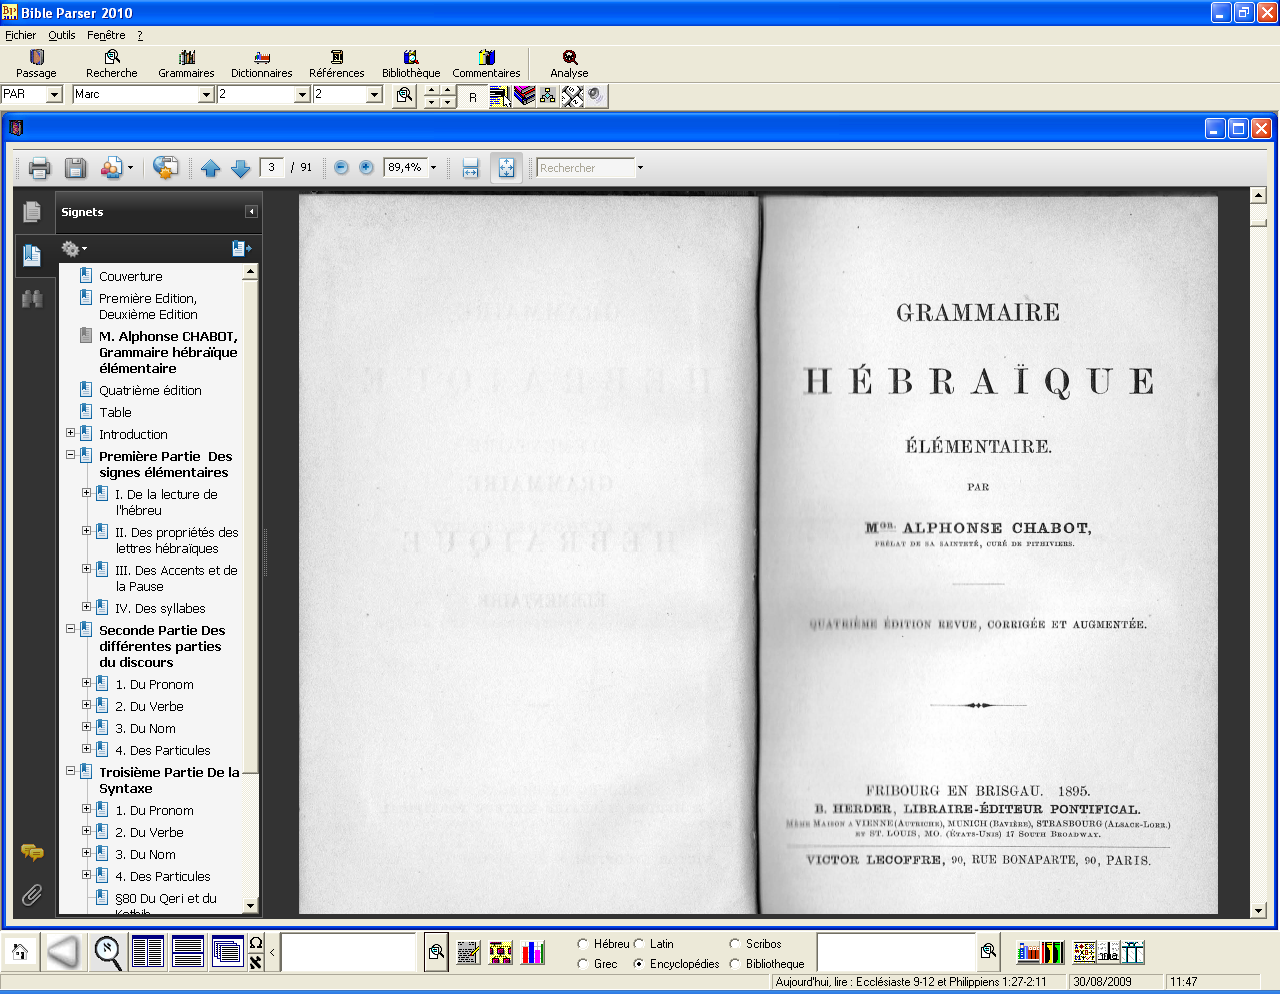This screenshot has width=1280, height=994.
Task: Click the speaker audio toolbar icon
Action: (596, 96)
